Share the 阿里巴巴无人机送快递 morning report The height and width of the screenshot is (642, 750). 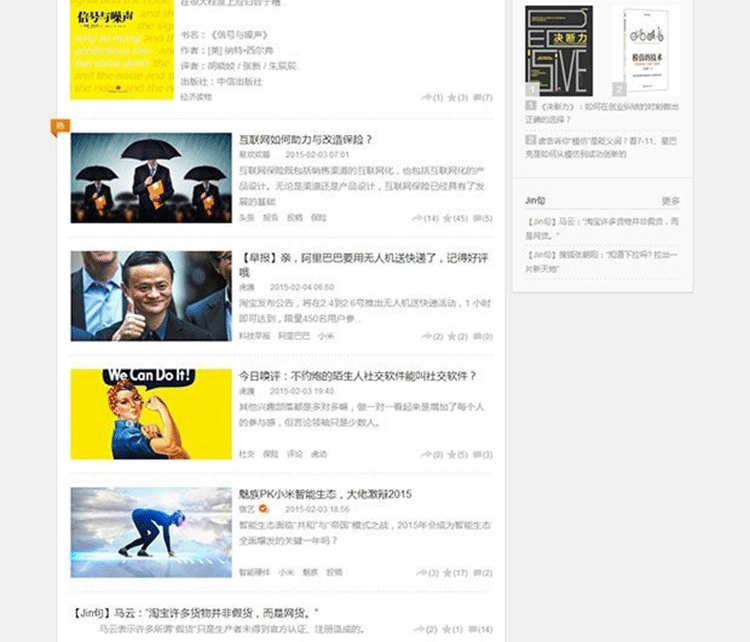(x=431, y=336)
